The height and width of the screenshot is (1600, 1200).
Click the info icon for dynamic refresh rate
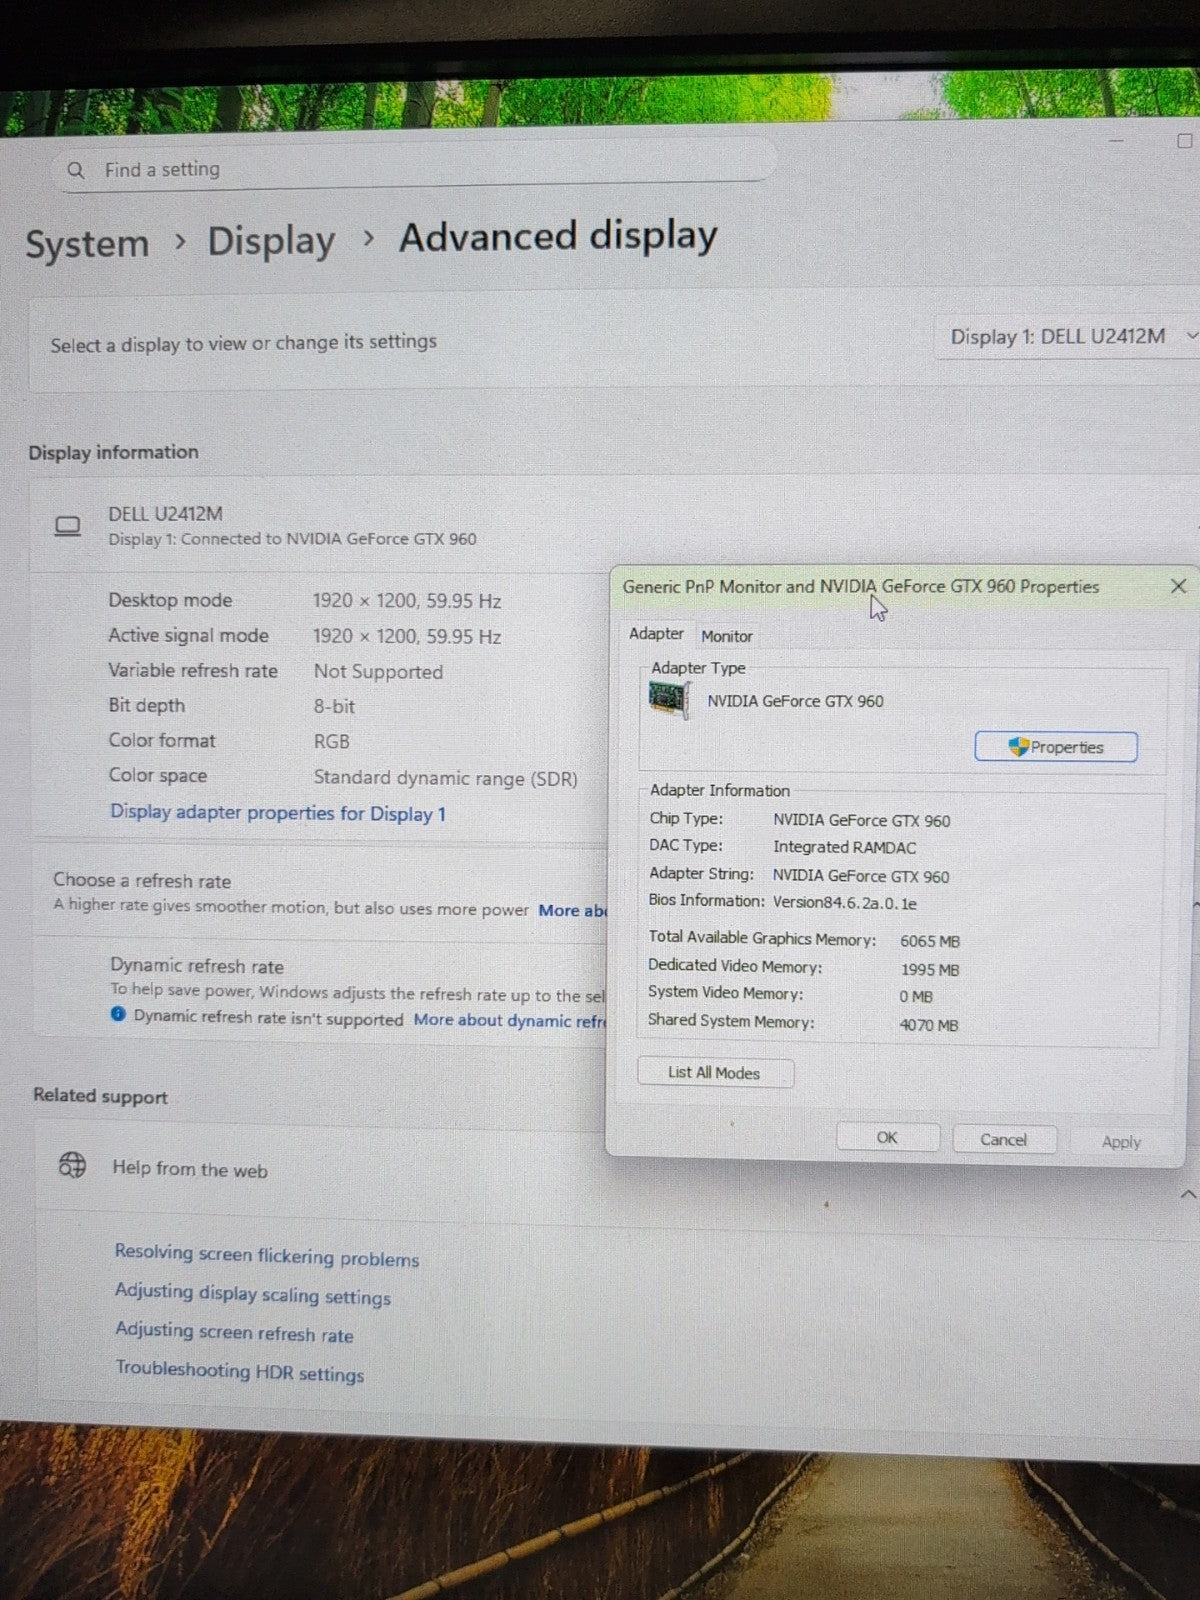(x=118, y=1014)
